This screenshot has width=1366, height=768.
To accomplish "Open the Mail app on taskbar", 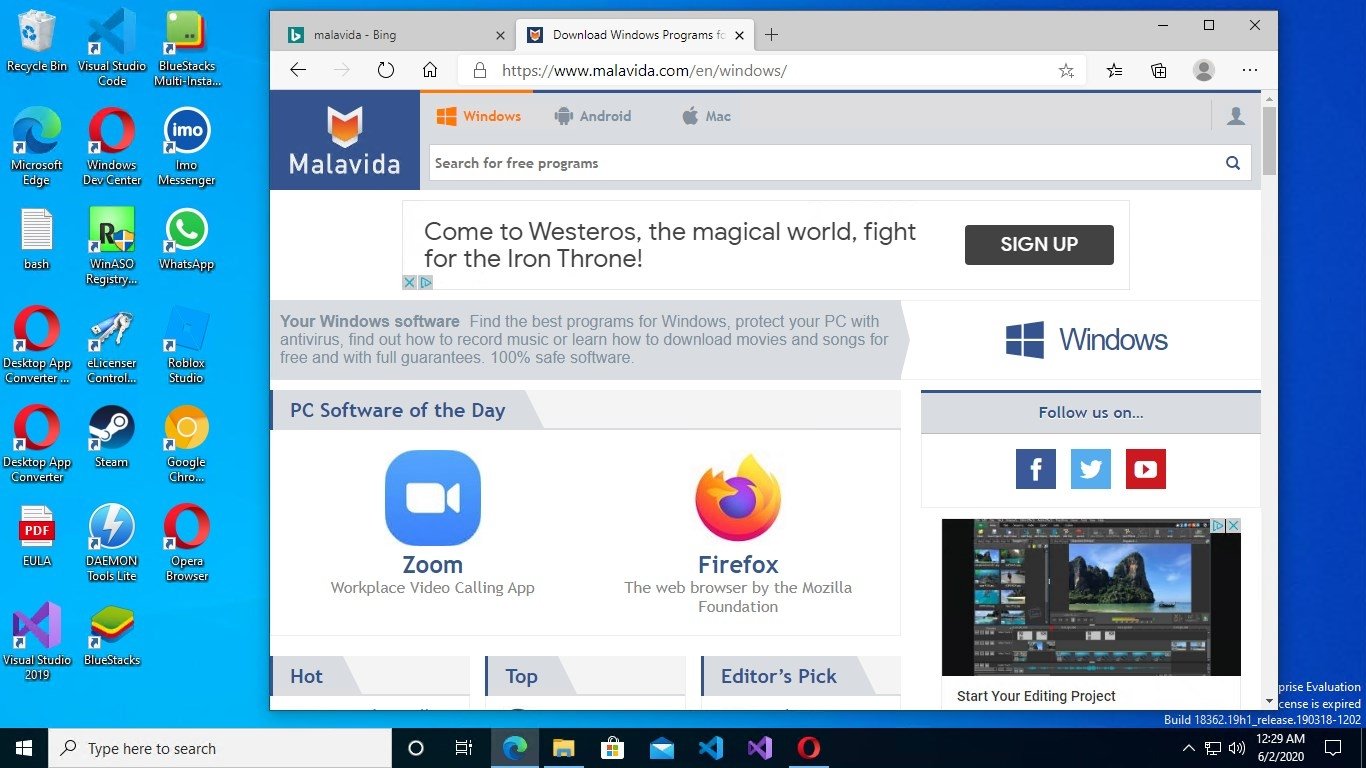I will 662,748.
